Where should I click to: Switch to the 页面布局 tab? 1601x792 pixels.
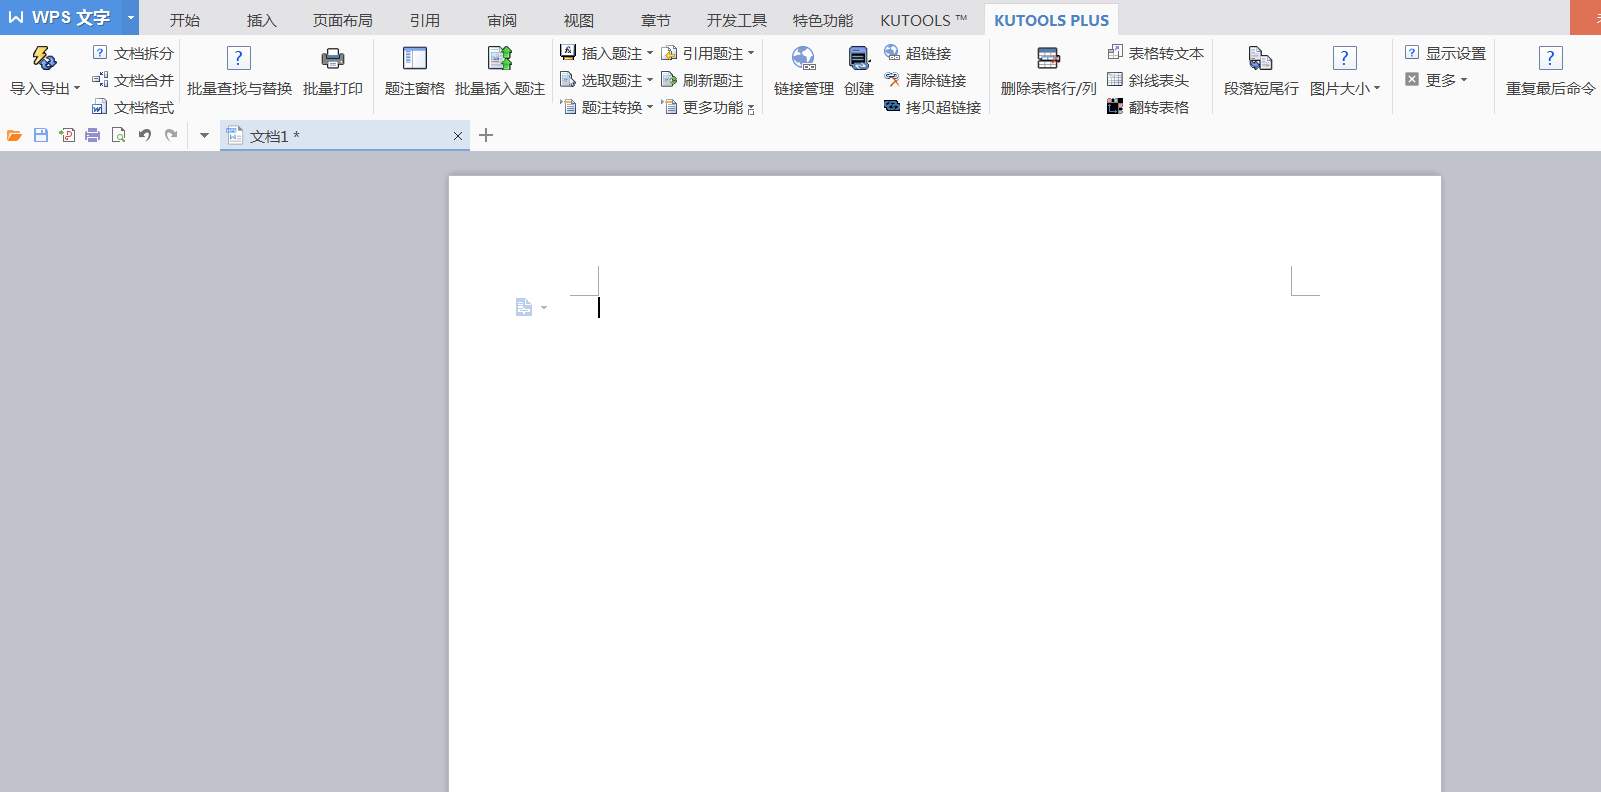point(342,20)
